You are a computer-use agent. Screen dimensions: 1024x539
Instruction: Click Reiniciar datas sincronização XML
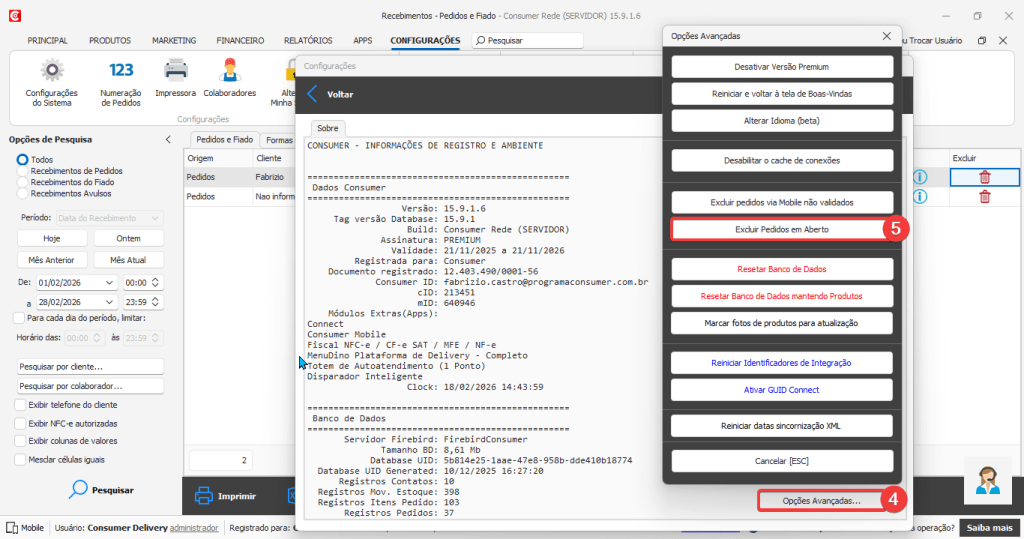click(782, 426)
